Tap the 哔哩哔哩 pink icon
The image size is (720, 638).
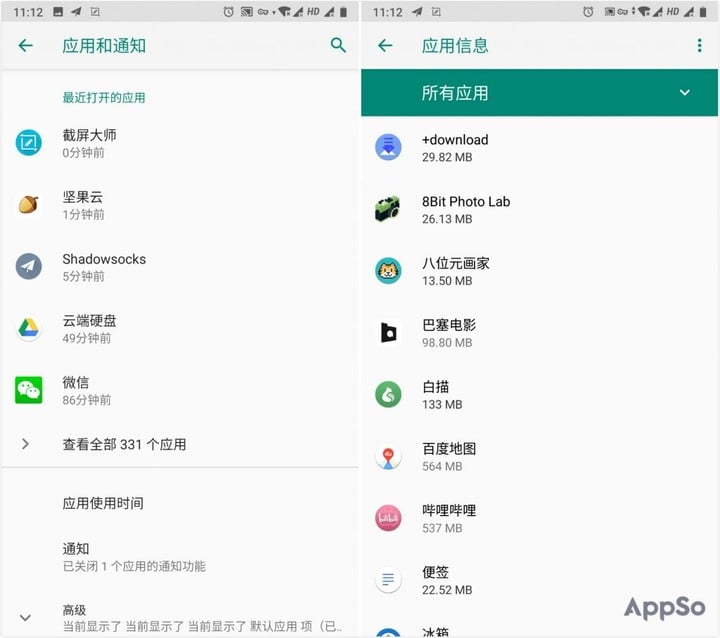[388, 518]
